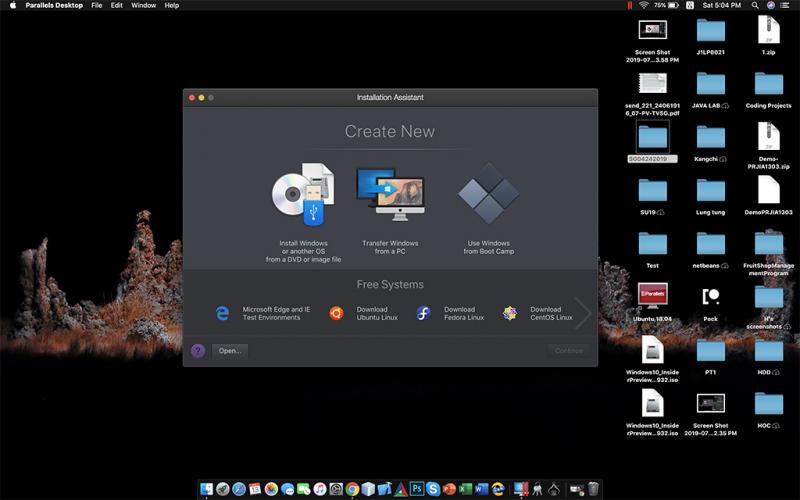Open Excel from the Dock
The width and height of the screenshot is (800, 500).
(465, 489)
